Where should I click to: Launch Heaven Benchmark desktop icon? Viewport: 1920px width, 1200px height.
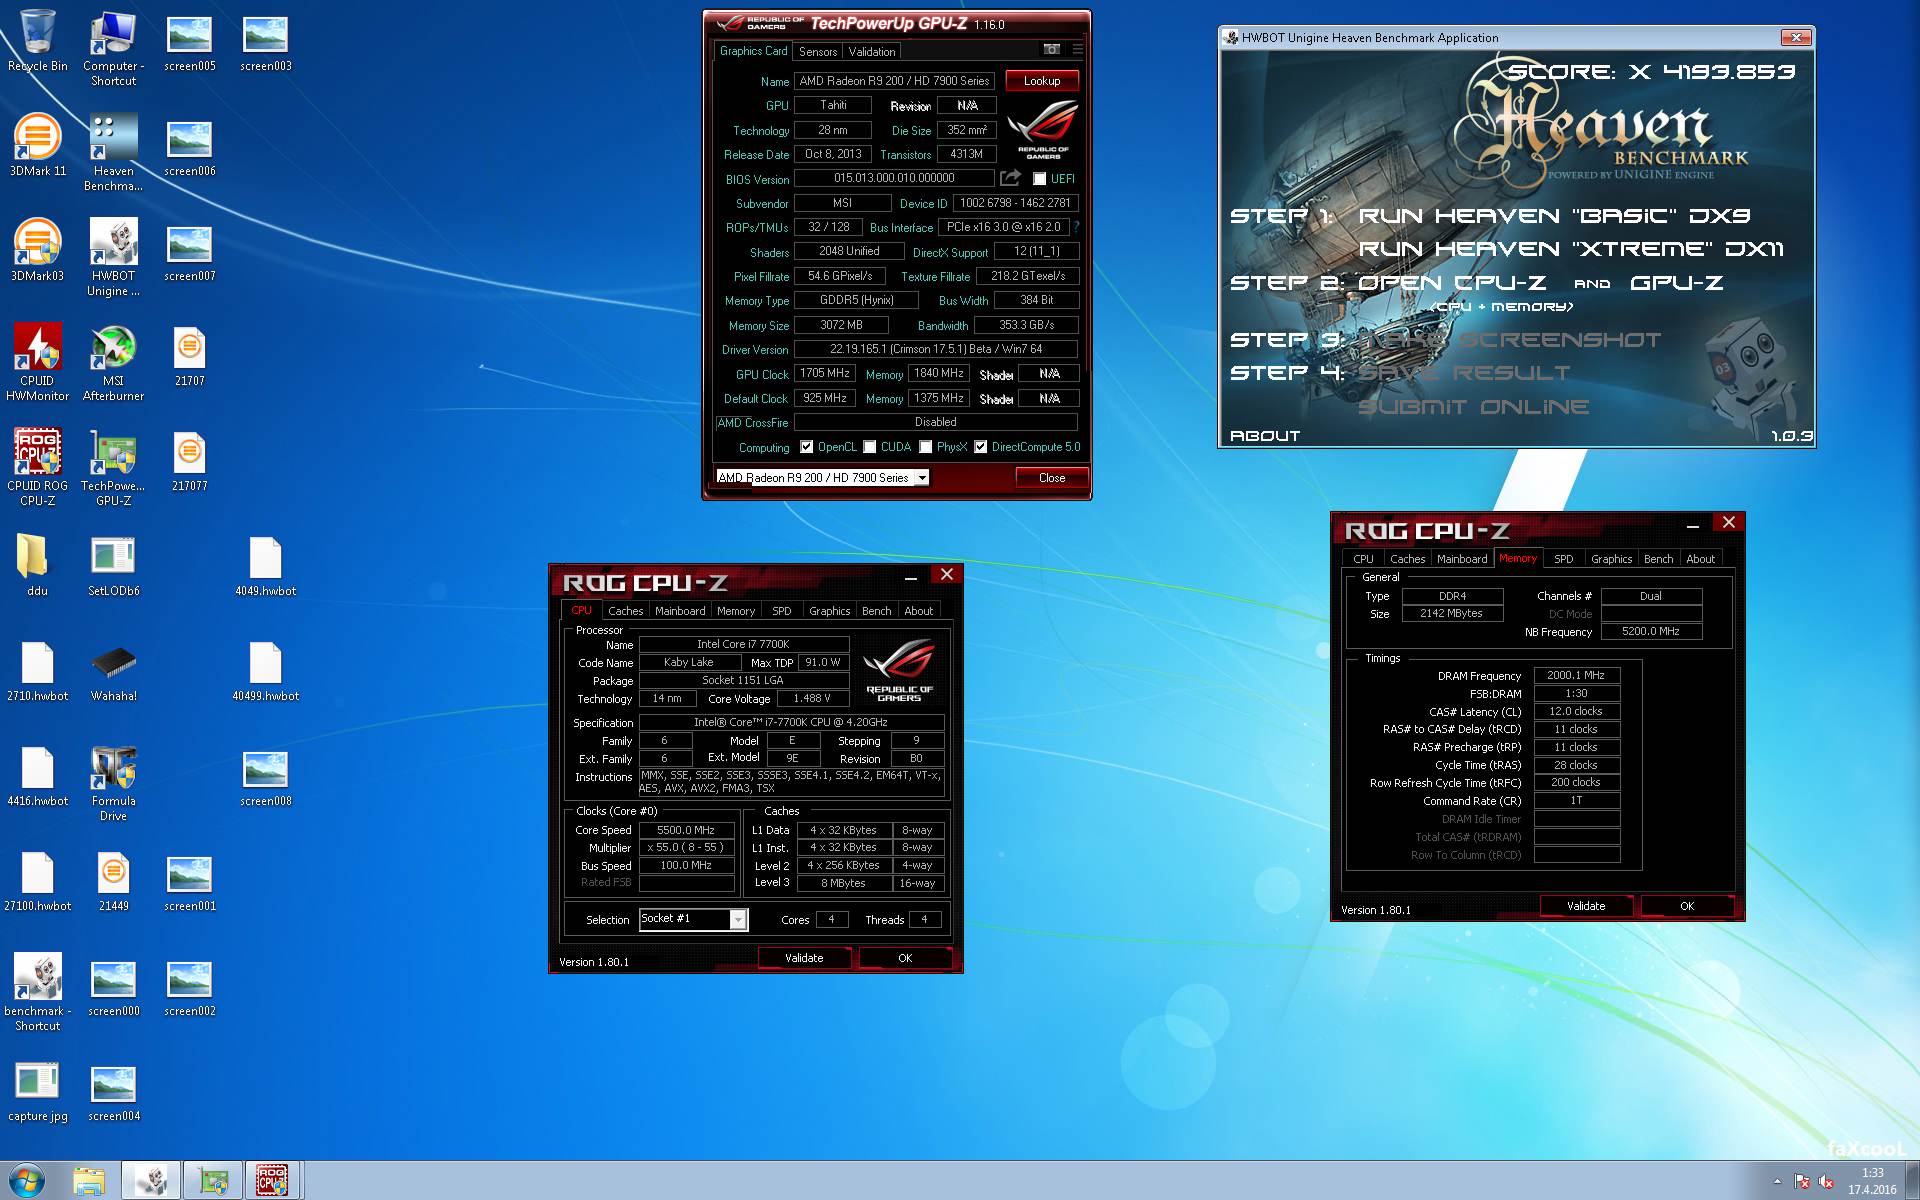(113, 152)
